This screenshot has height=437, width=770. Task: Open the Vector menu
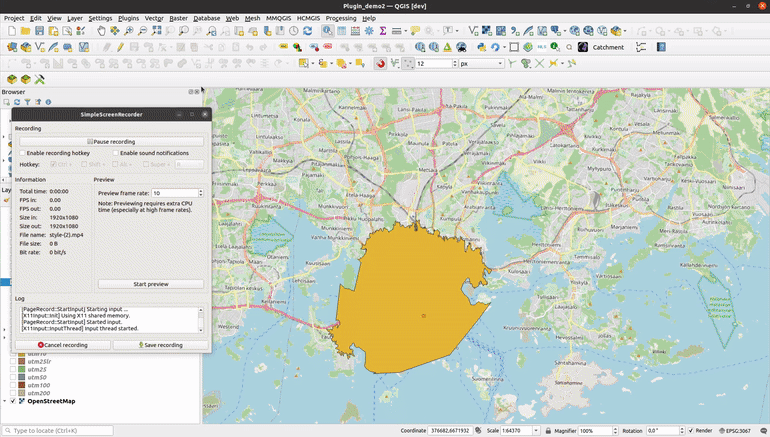coord(154,18)
